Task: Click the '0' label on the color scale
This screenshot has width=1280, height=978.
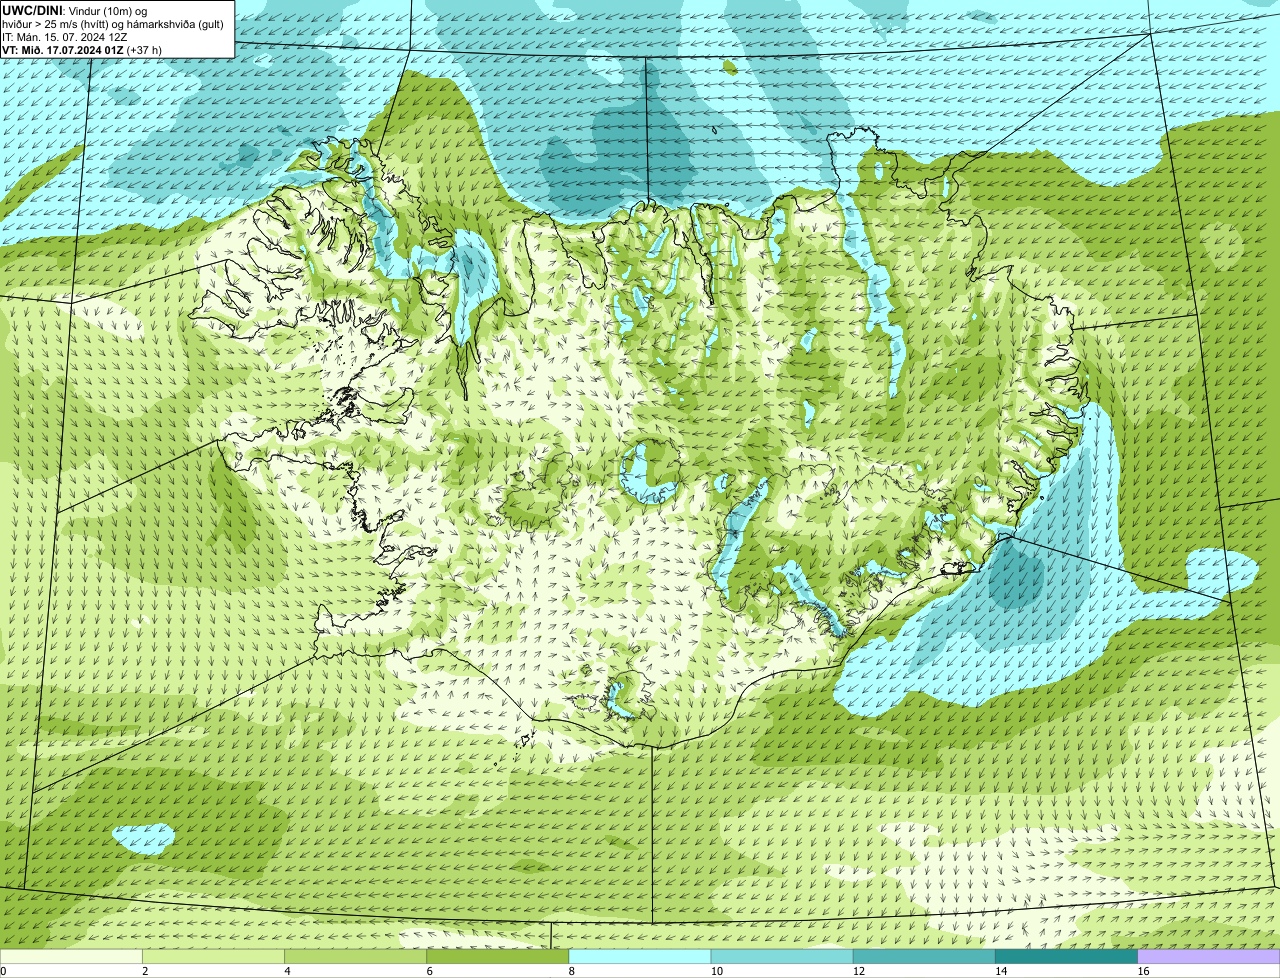Action: click(x=3, y=971)
